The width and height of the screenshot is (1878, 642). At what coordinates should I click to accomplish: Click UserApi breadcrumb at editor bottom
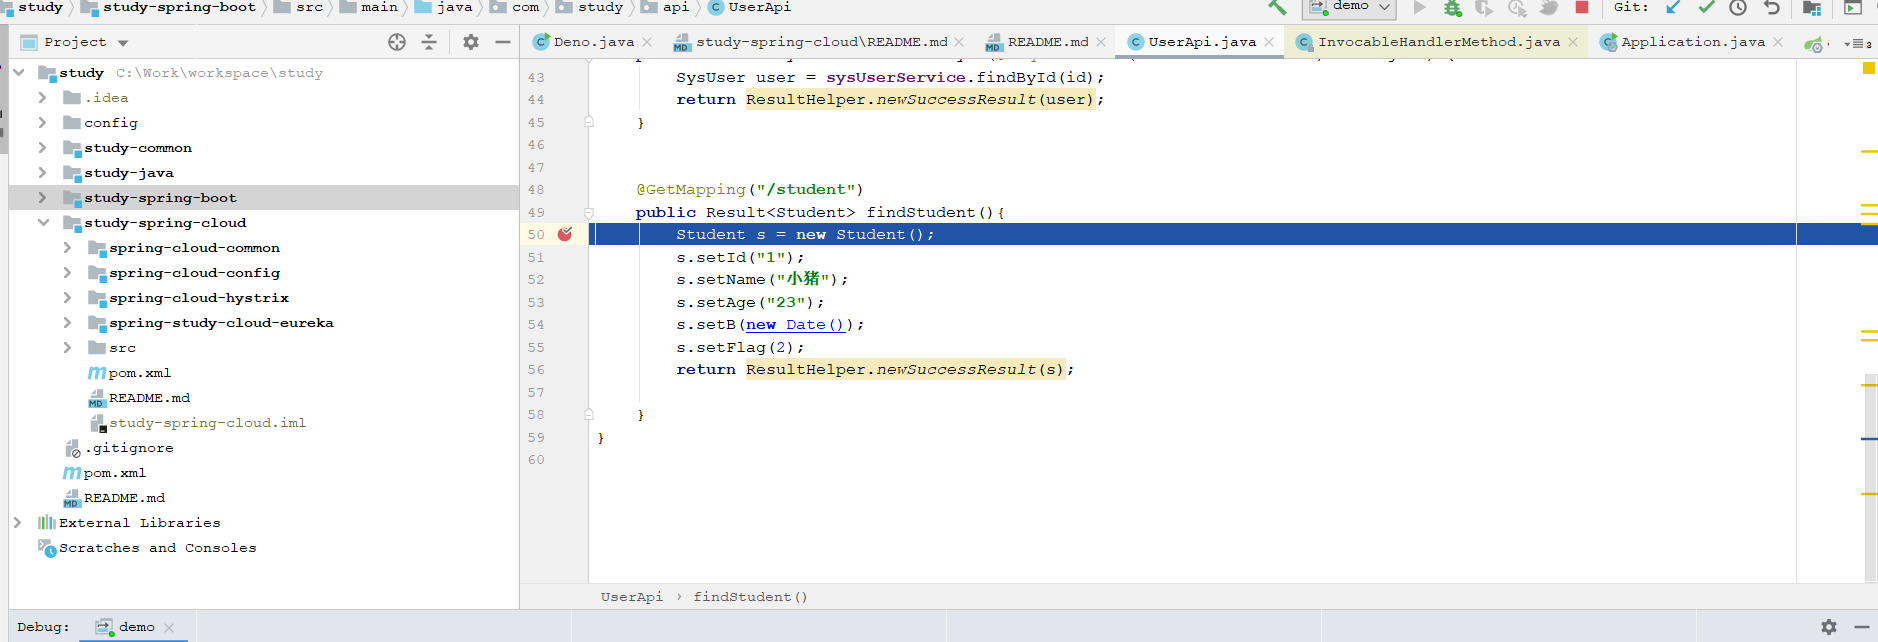pyautogui.click(x=631, y=597)
